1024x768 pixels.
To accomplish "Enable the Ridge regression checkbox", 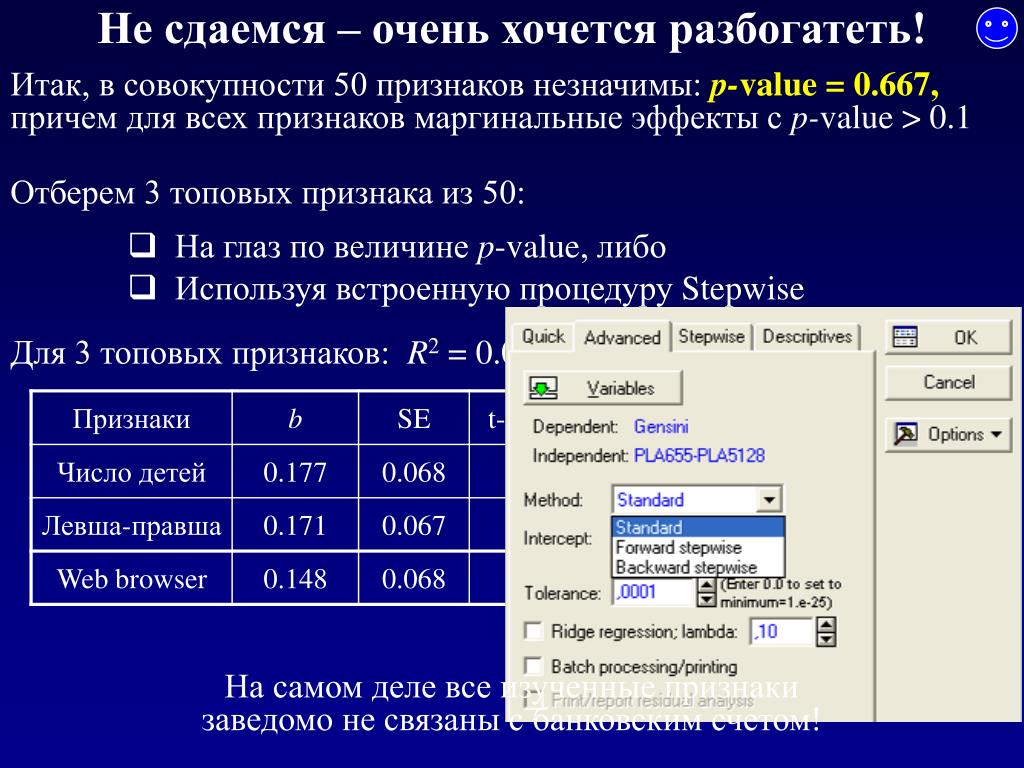I will 534,631.
